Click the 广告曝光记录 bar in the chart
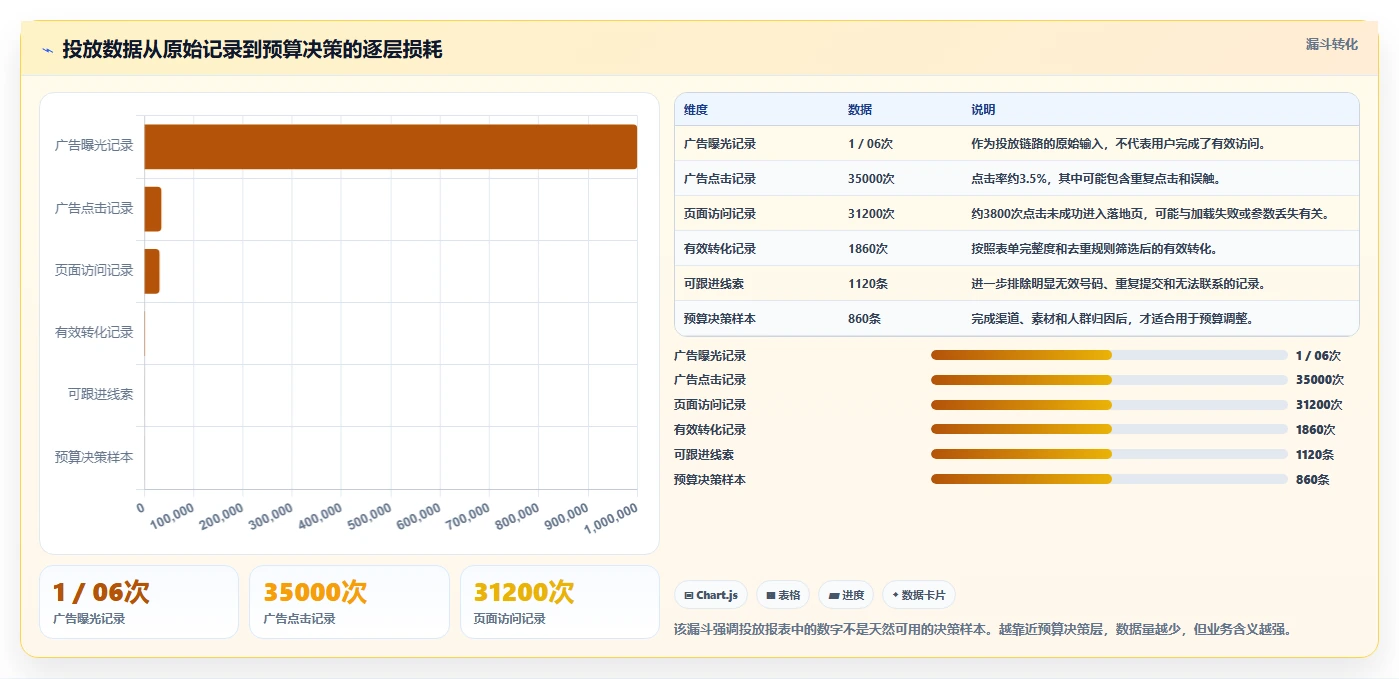This screenshot has width=1399, height=679. (x=390, y=147)
